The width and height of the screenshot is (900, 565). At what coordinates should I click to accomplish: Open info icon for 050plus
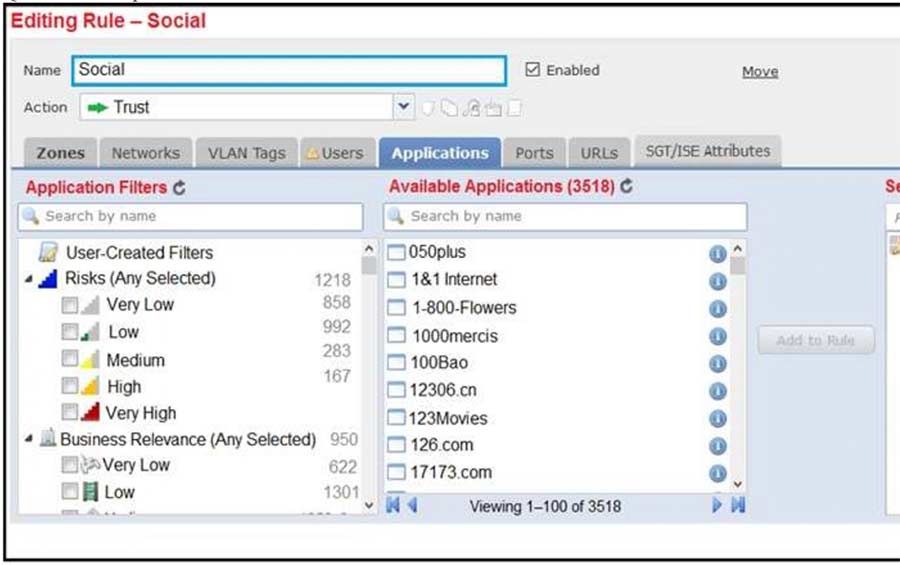(x=717, y=254)
